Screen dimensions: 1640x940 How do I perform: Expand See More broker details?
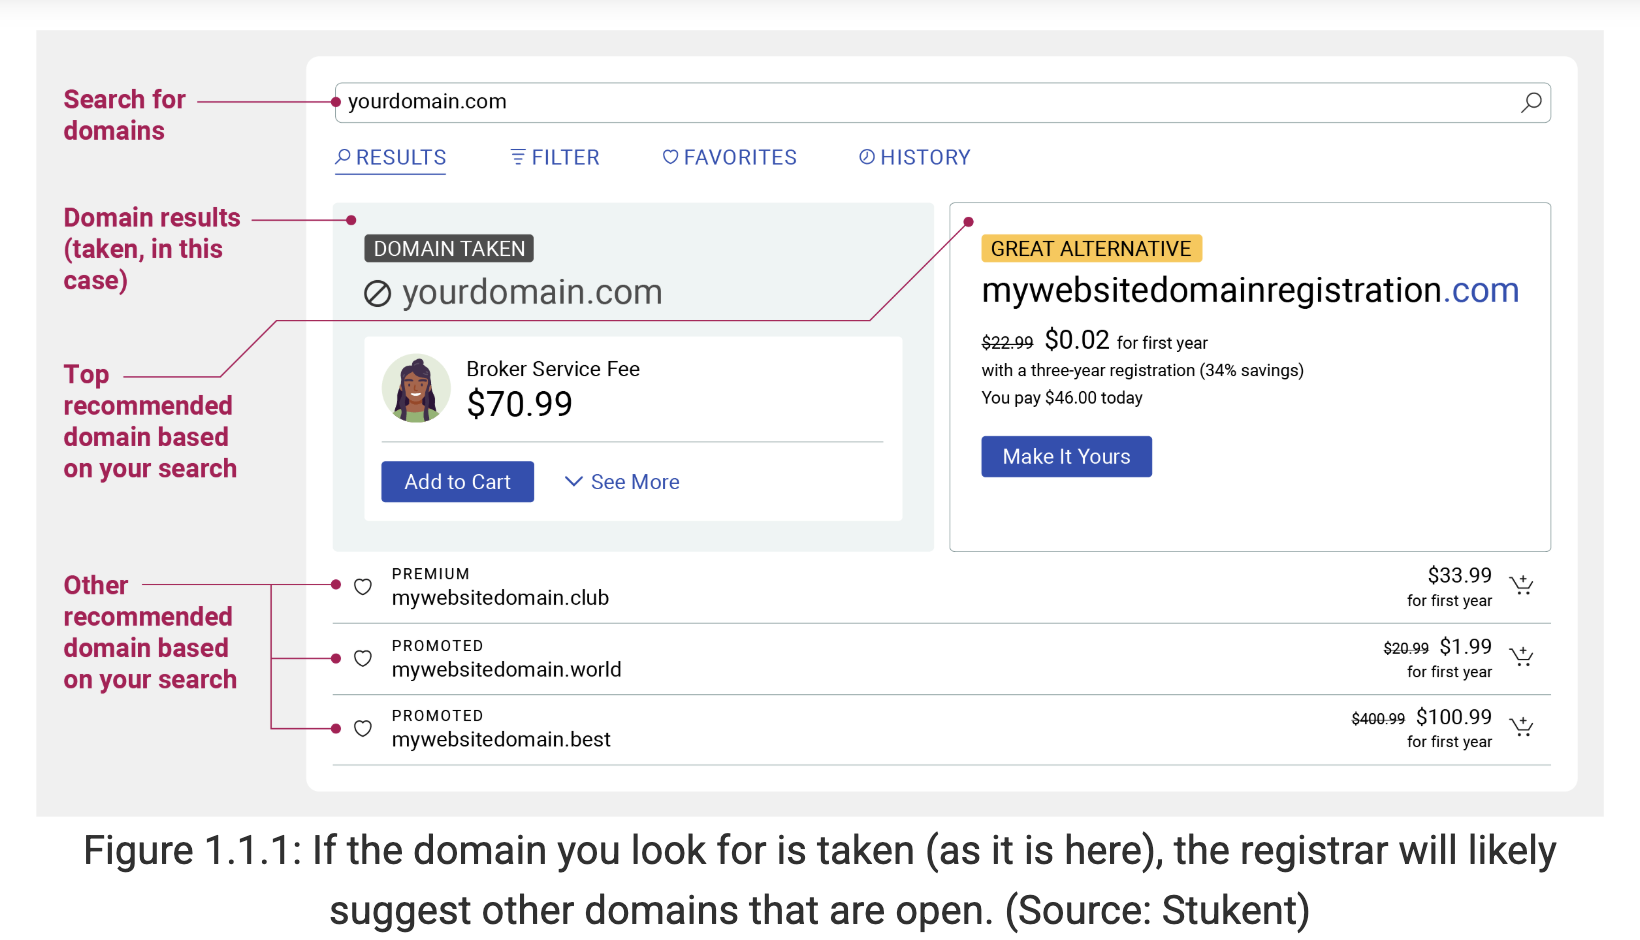pyautogui.click(x=622, y=482)
